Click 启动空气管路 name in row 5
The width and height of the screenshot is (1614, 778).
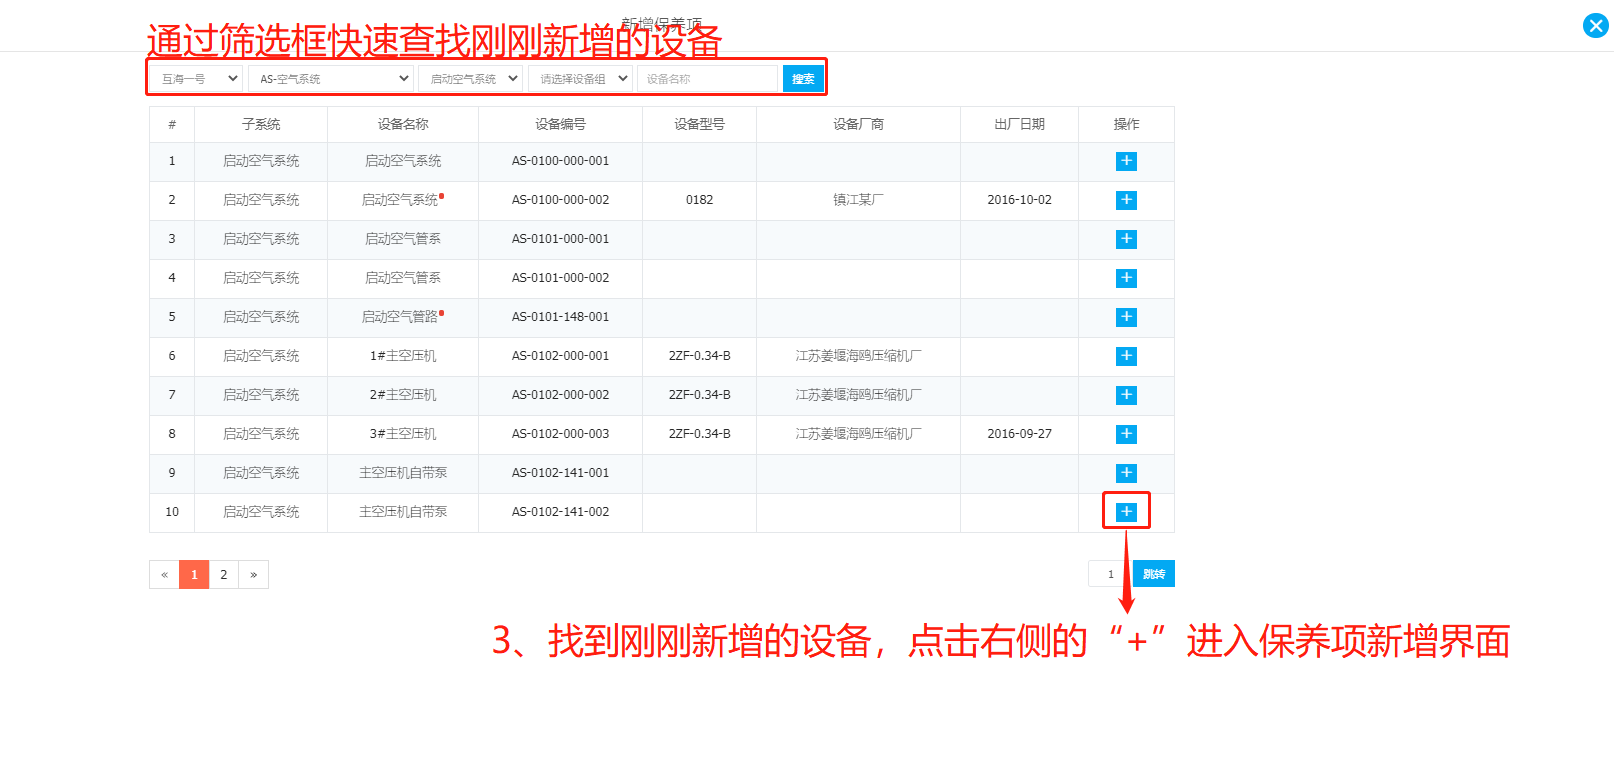400,317
